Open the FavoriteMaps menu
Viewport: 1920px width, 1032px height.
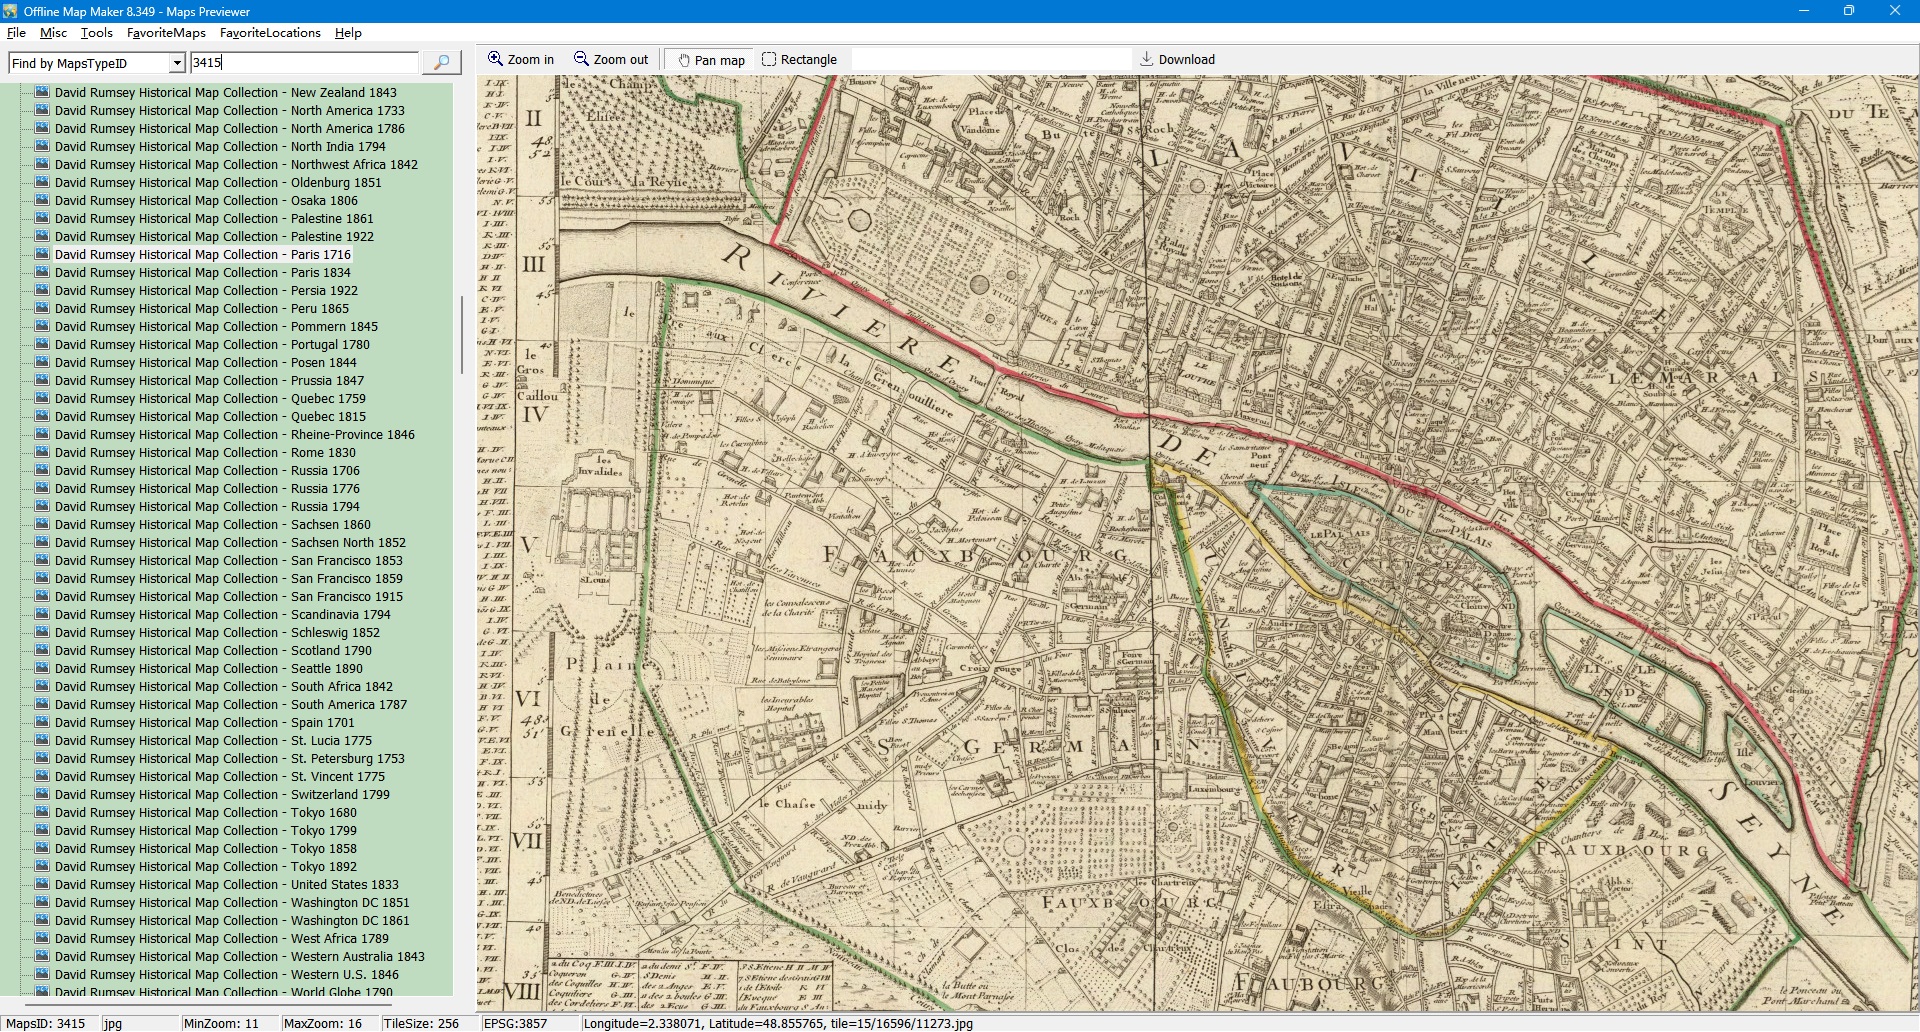click(166, 33)
